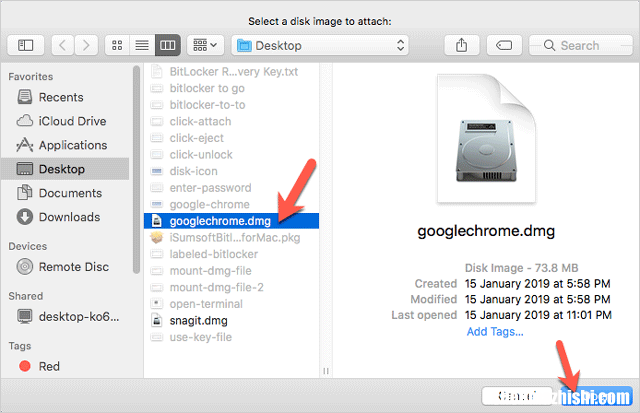Open Documents in the sidebar
This screenshot has height=413, width=640.
[65, 193]
